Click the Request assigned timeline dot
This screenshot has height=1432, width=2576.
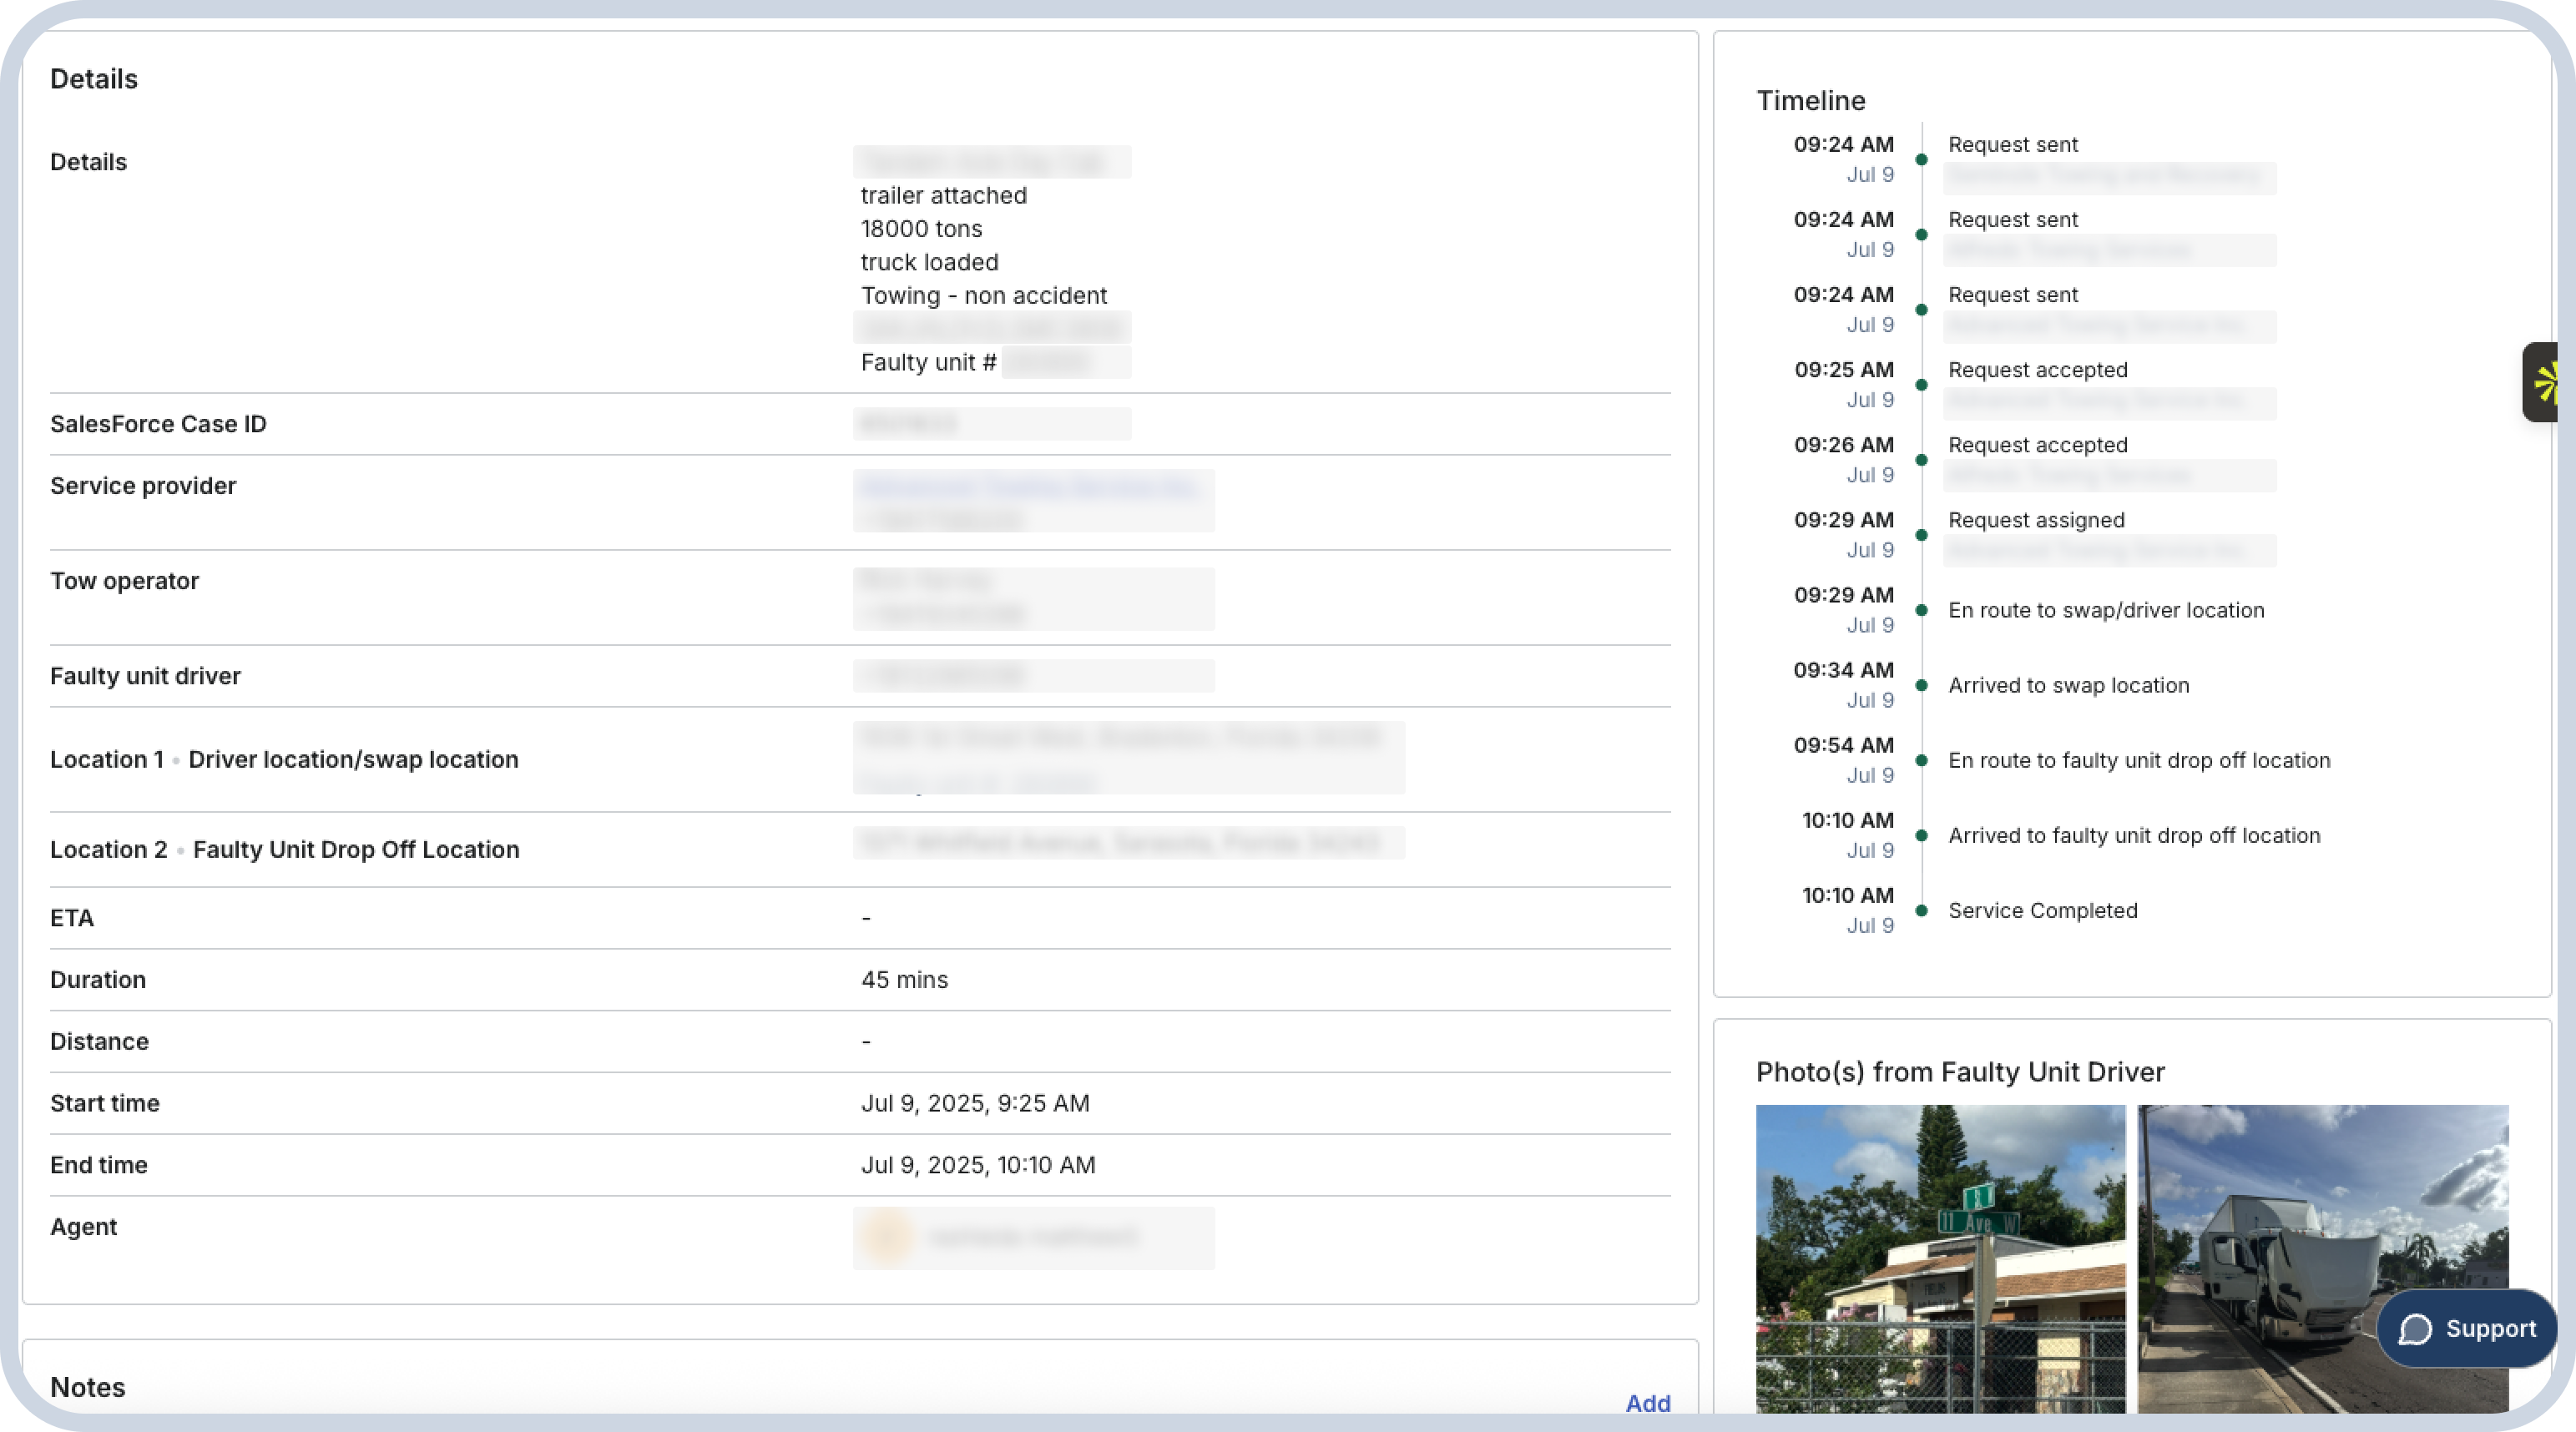pyautogui.click(x=1921, y=535)
